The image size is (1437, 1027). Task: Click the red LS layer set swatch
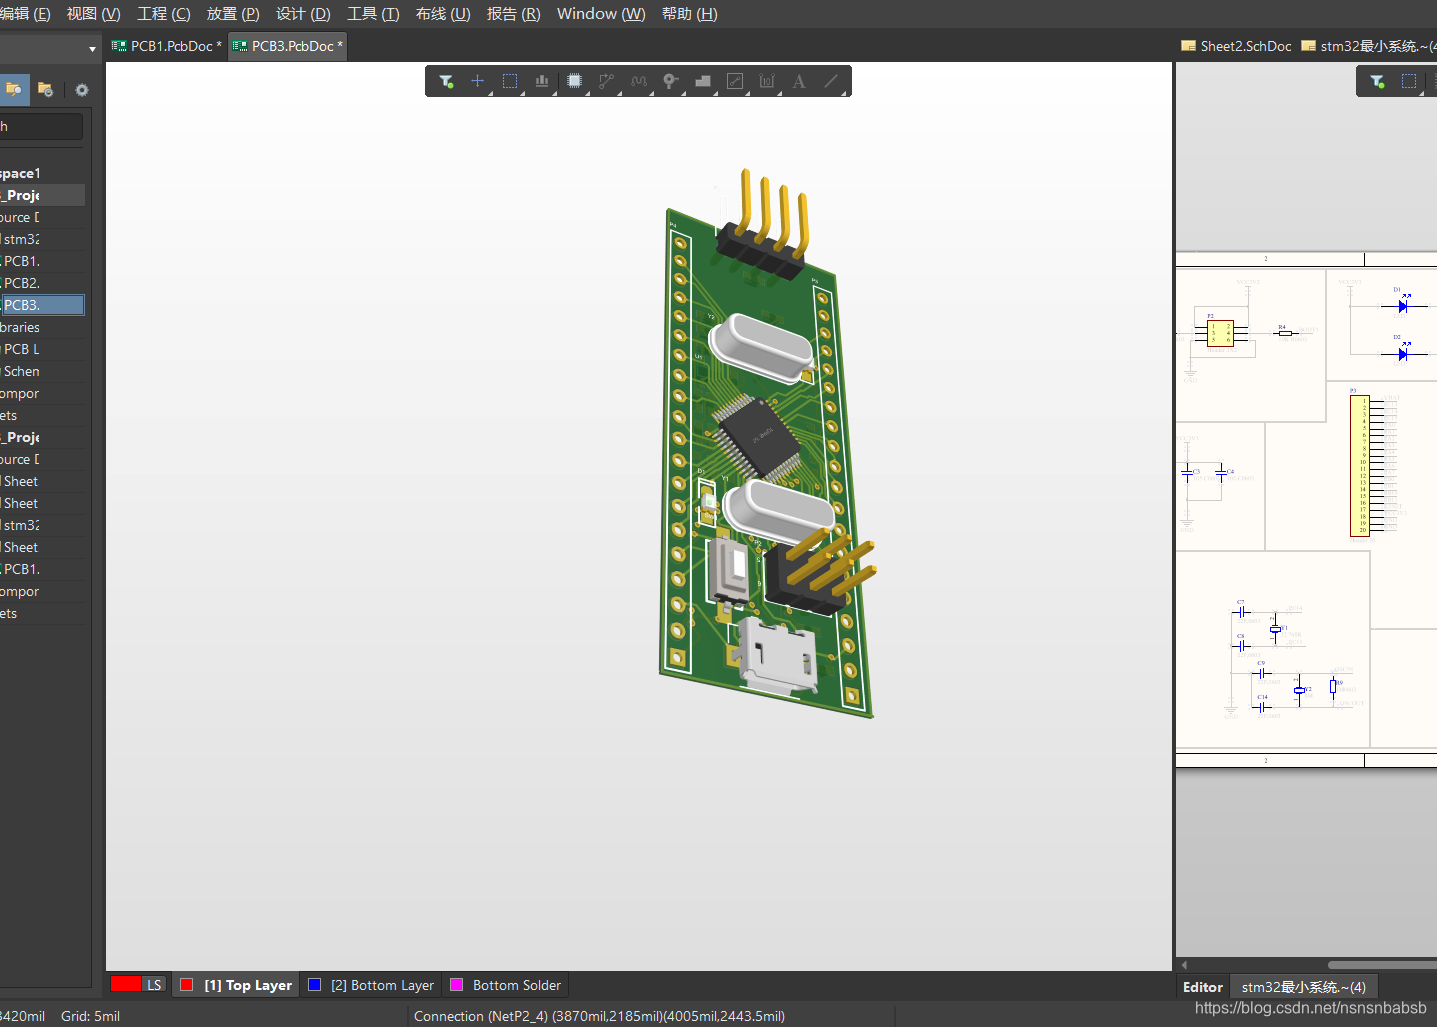tap(126, 984)
